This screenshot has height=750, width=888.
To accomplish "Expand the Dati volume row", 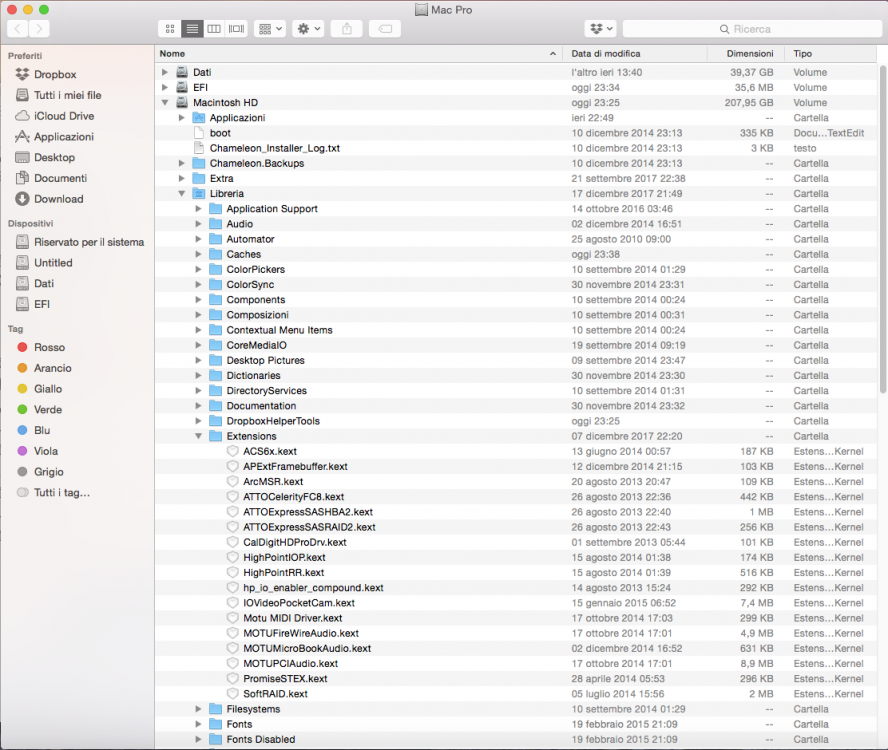I will tap(164, 72).
